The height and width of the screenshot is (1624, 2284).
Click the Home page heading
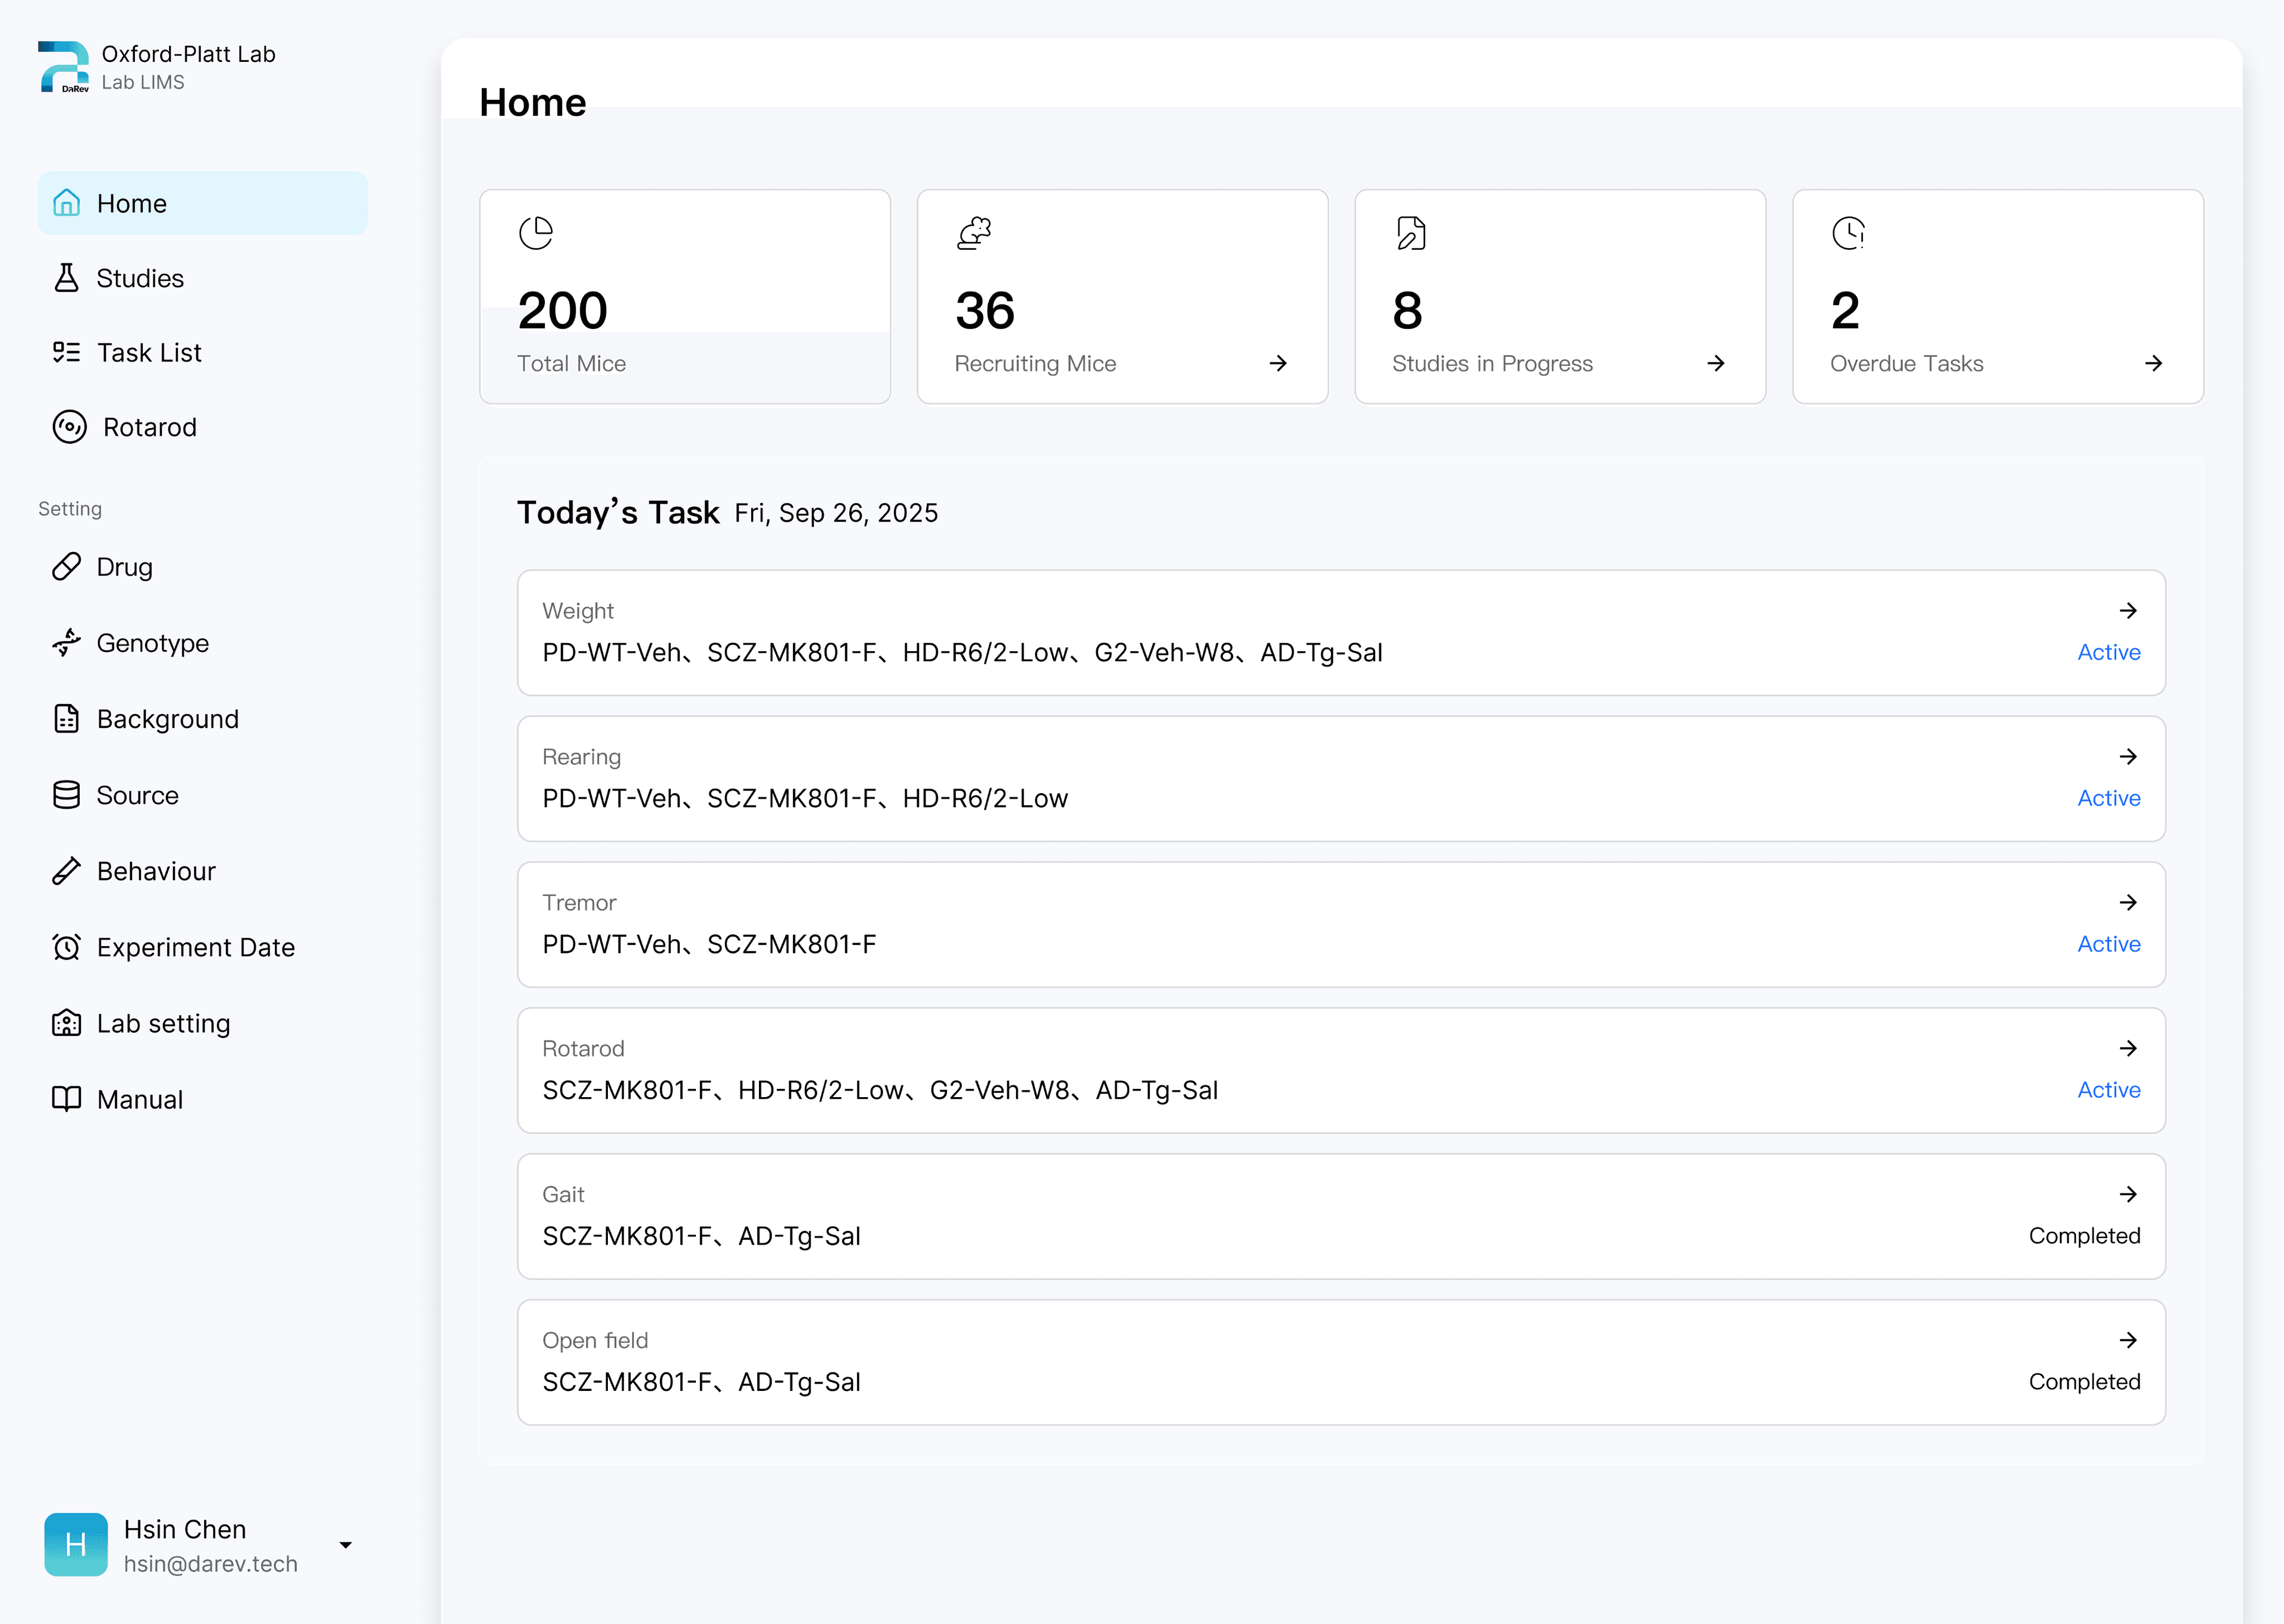(x=533, y=102)
